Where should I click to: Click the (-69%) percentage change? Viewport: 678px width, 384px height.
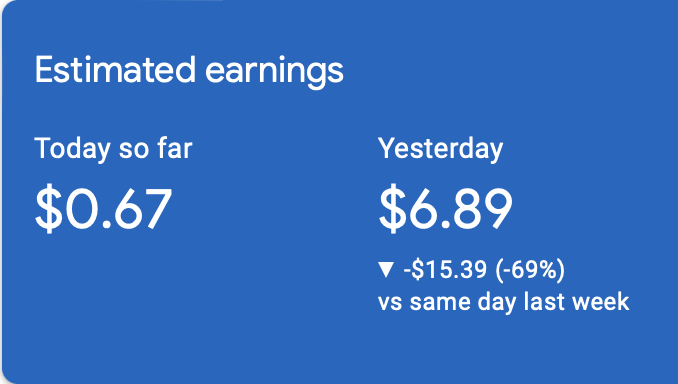(530, 270)
